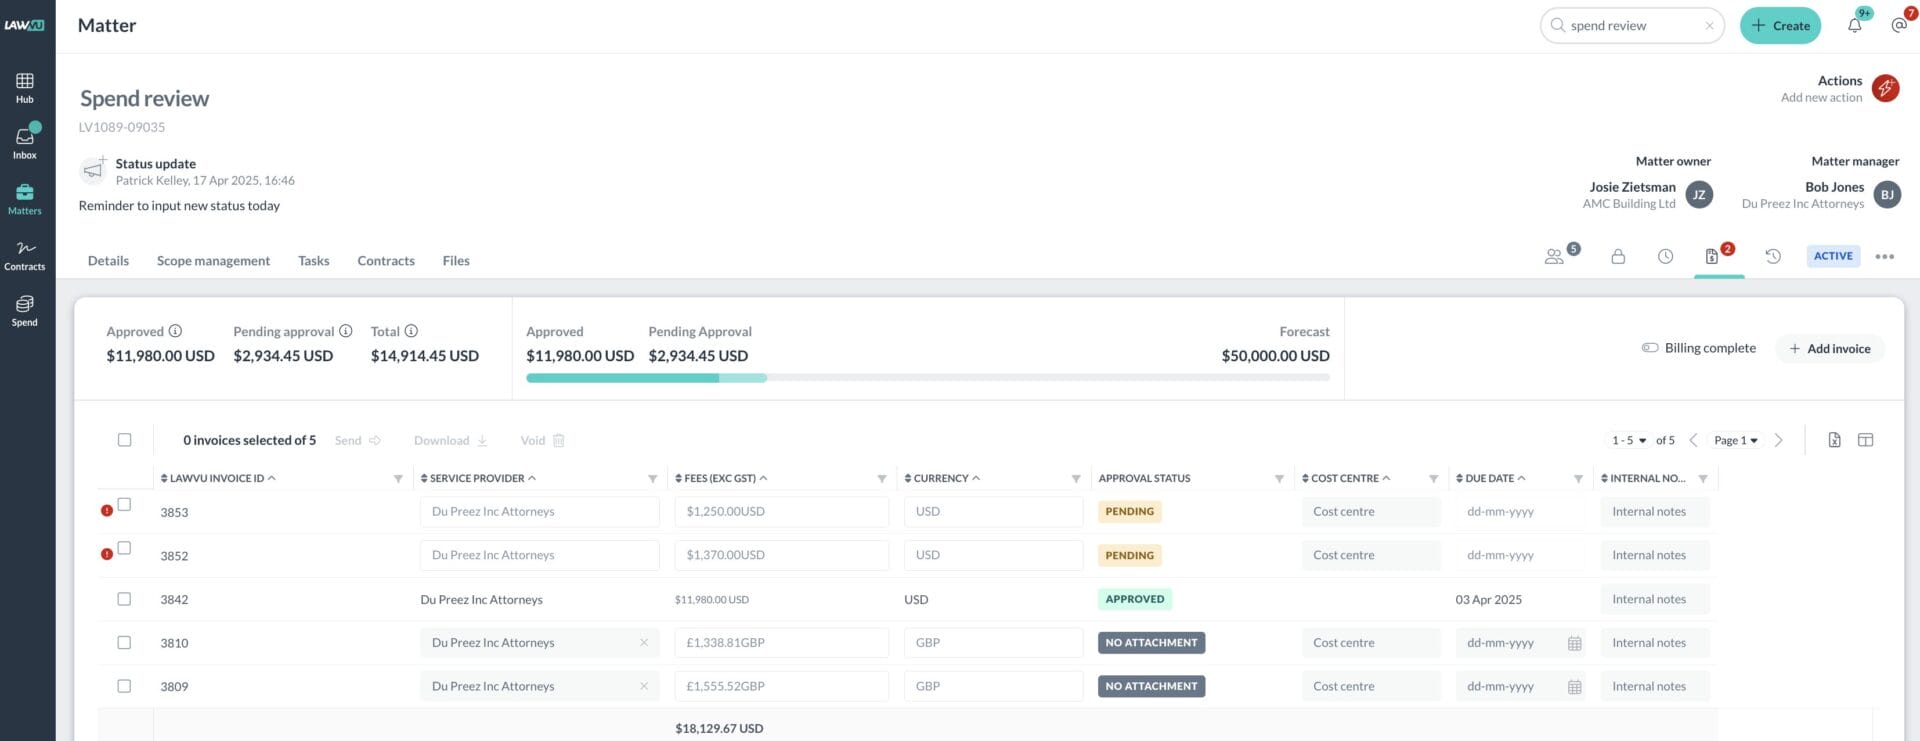1920x741 pixels.
Task: Open the Service Provider column filter
Action: click(652, 479)
